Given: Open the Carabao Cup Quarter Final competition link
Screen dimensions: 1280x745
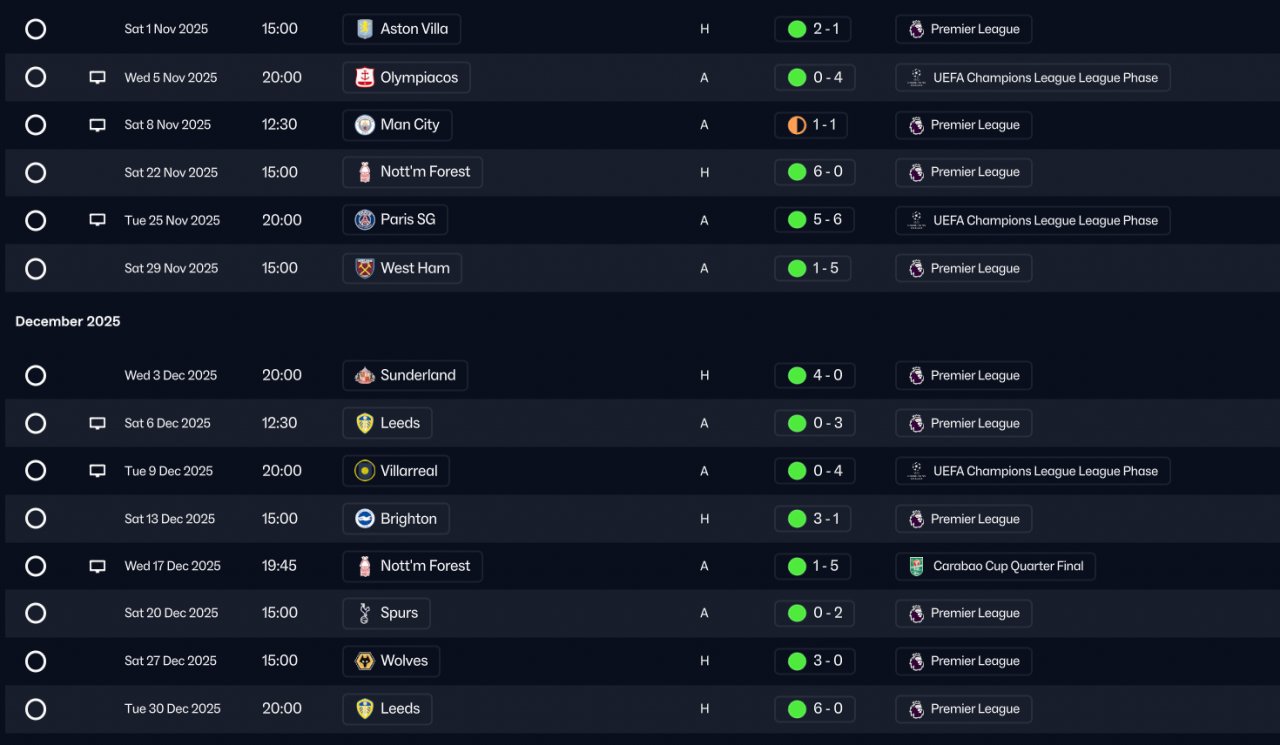Looking at the screenshot, I should point(996,566).
